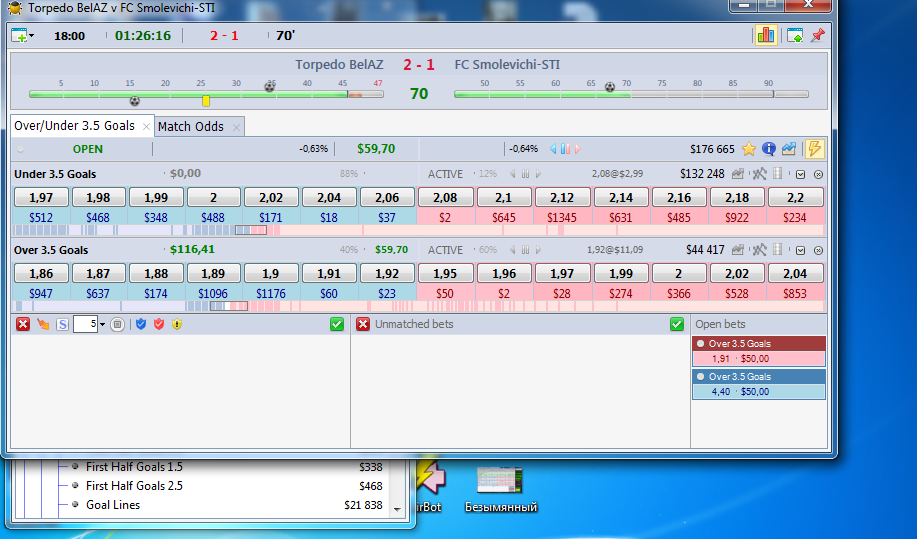
Task: Click the orange arrow icon in bets toolbar
Action: pyautogui.click(x=43, y=324)
